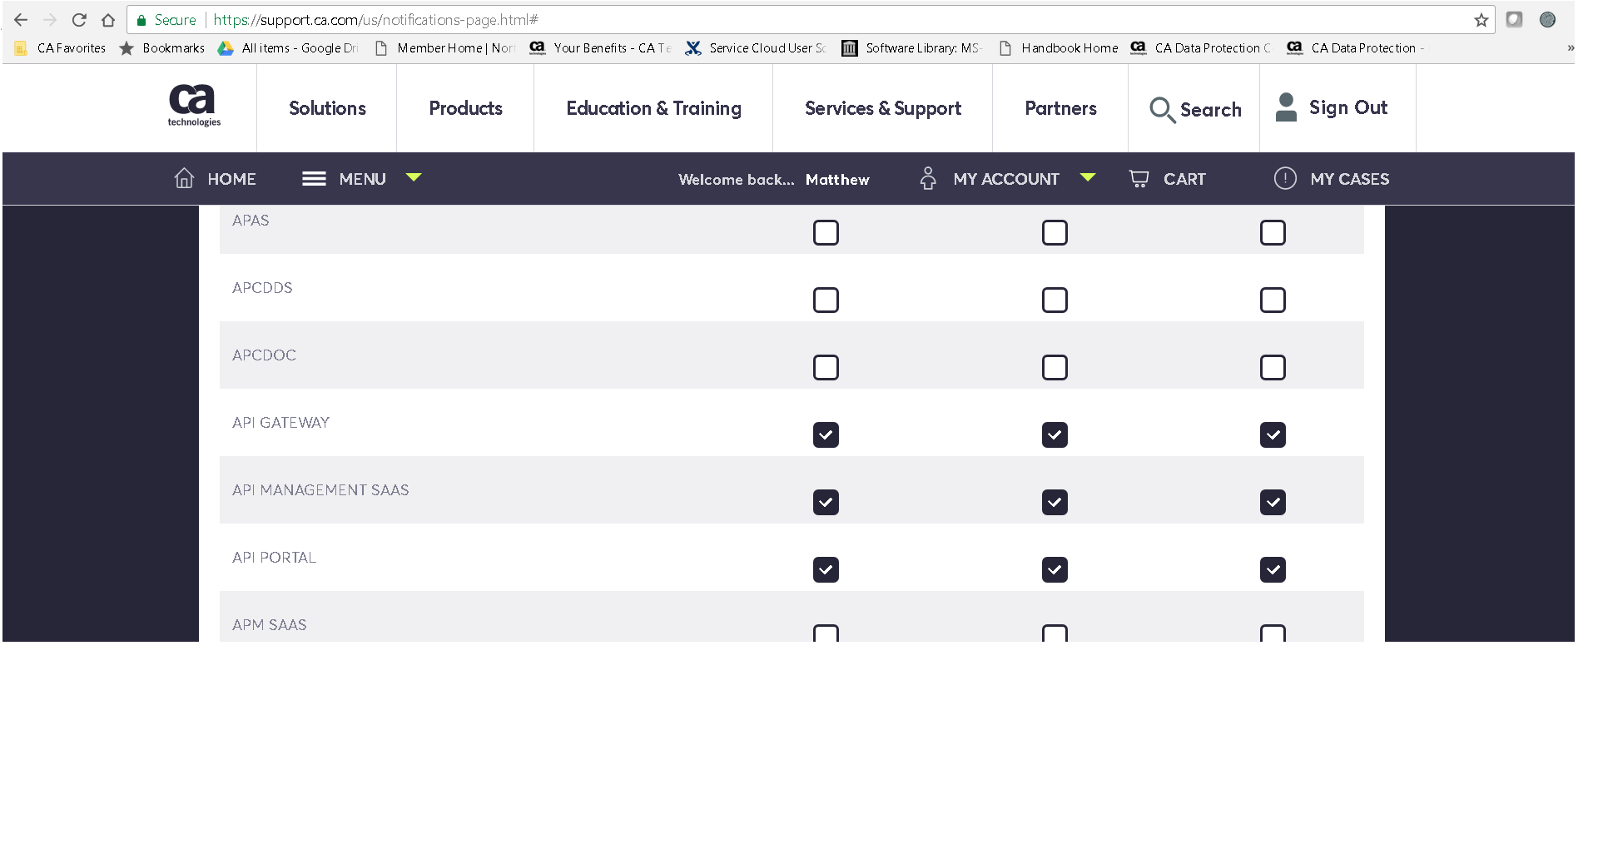Image resolution: width=1598 pixels, height=859 pixels.
Task: Check the first checkbox in the APCDDS row
Action: (826, 300)
